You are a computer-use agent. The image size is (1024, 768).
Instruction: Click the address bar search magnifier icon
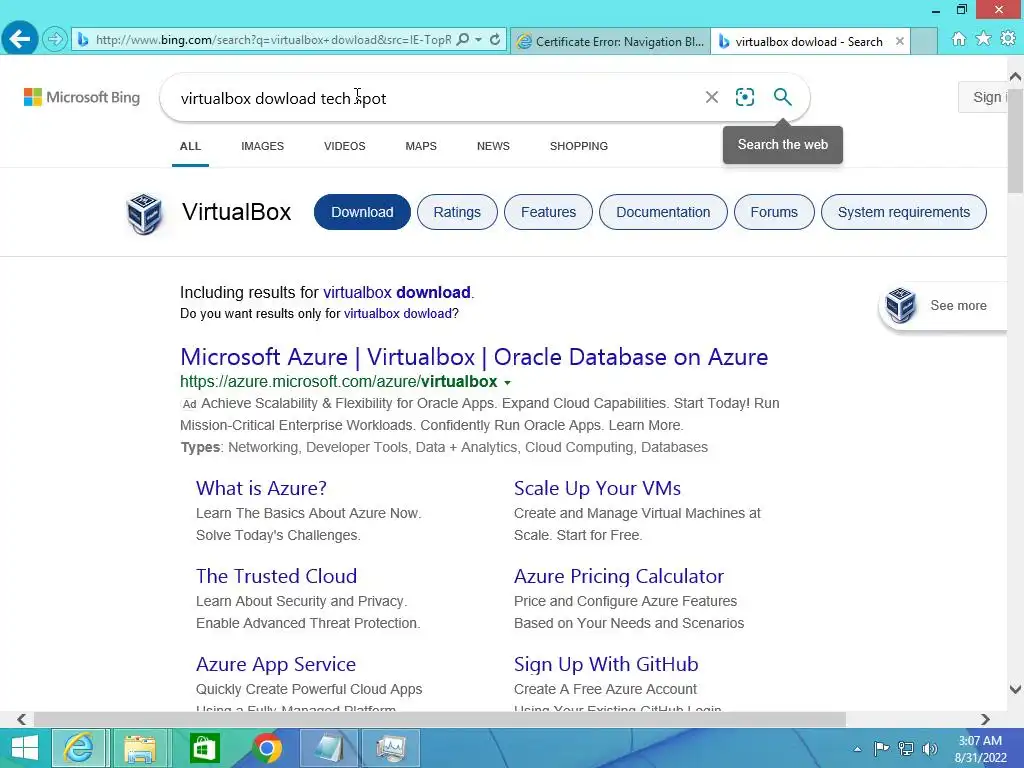point(463,40)
